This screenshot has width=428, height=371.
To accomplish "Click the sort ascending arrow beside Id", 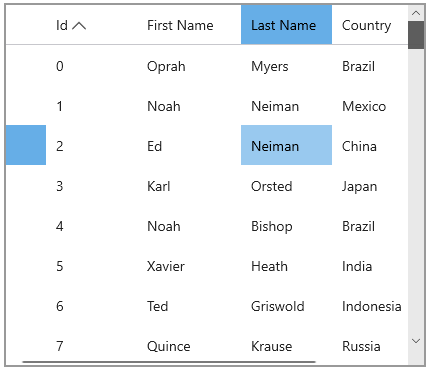I will pos(79,26).
